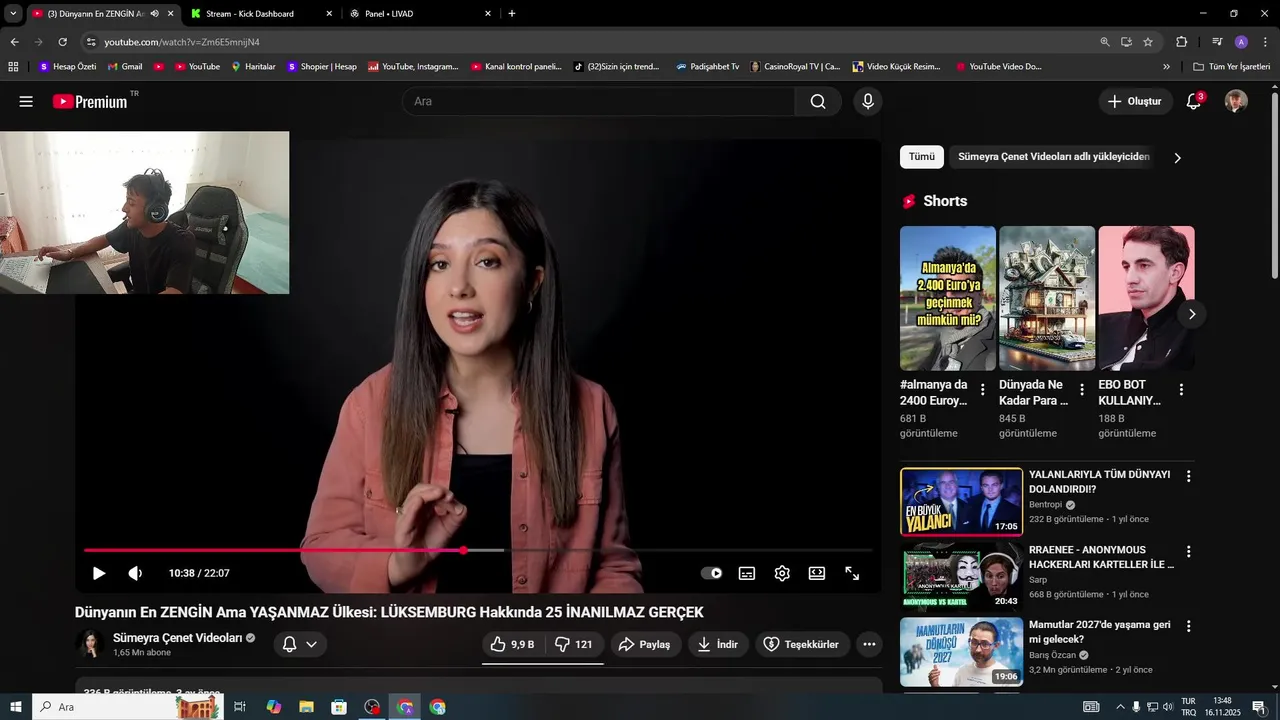Select Sümeyra Çenet Videoları adlı yükleyiciden chip

[1054, 157]
